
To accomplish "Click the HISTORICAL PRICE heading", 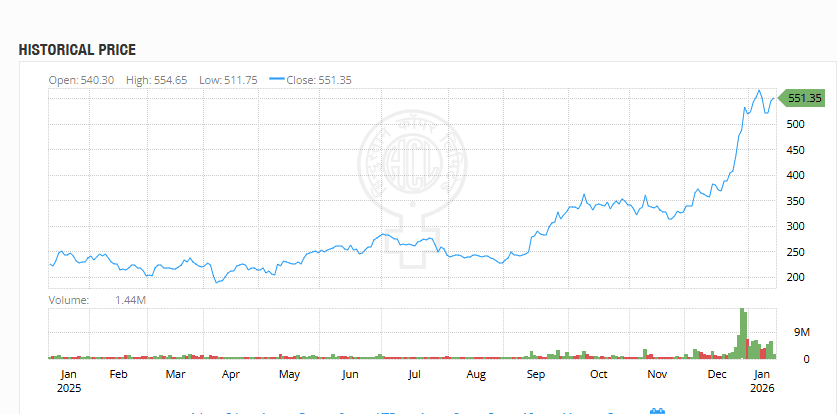I will click(x=77, y=50).
